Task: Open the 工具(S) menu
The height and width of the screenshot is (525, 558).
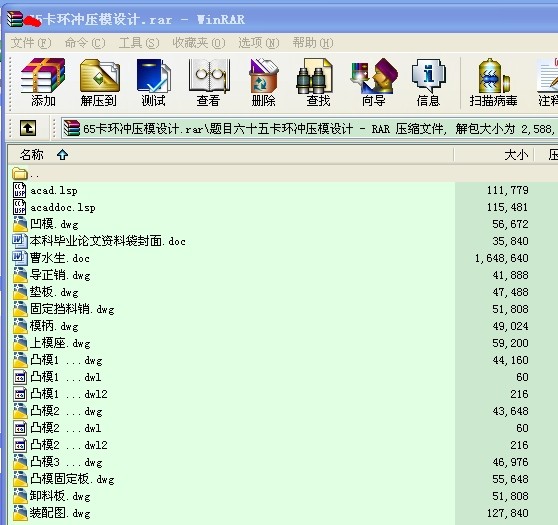Action: 139,43
